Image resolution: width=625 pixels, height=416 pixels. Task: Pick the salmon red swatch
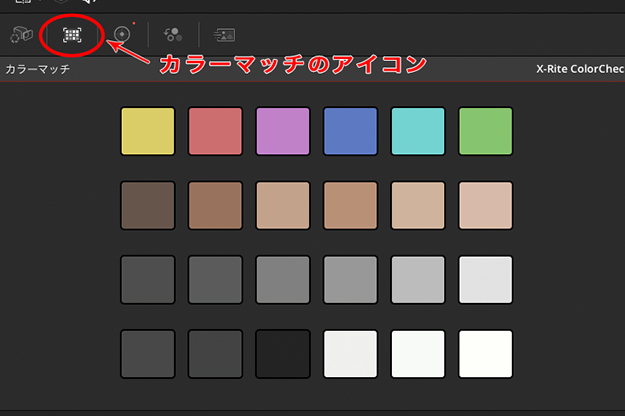tap(215, 131)
